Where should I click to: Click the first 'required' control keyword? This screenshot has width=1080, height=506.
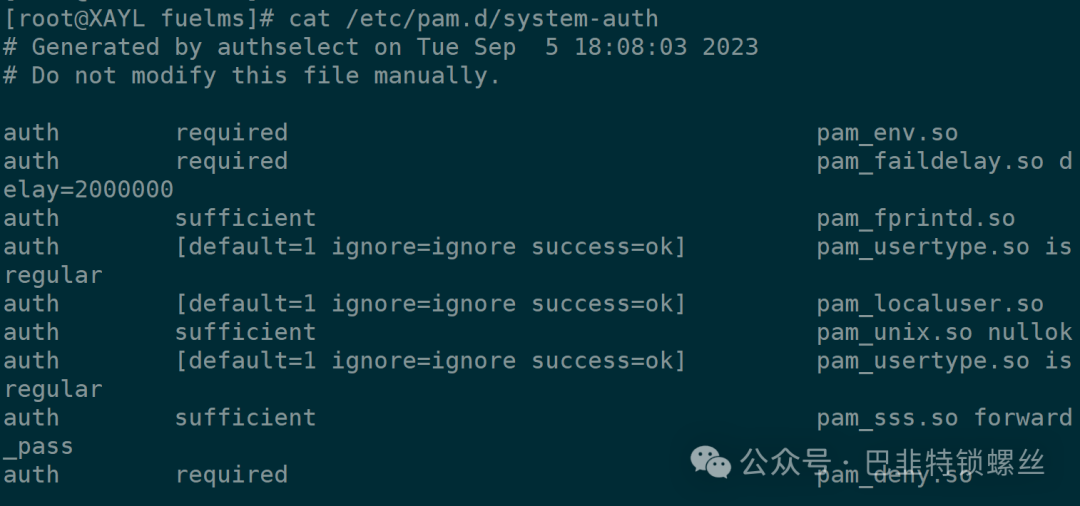pyautogui.click(x=231, y=133)
